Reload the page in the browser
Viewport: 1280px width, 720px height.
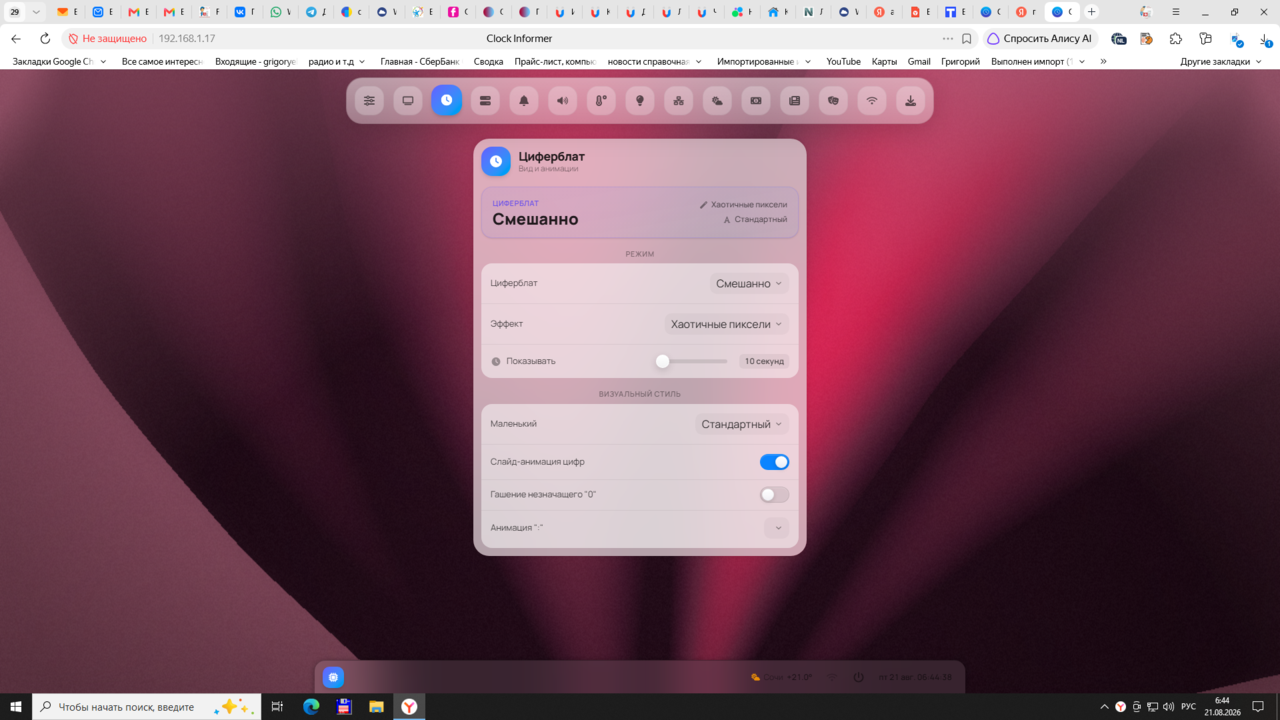click(45, 38)
